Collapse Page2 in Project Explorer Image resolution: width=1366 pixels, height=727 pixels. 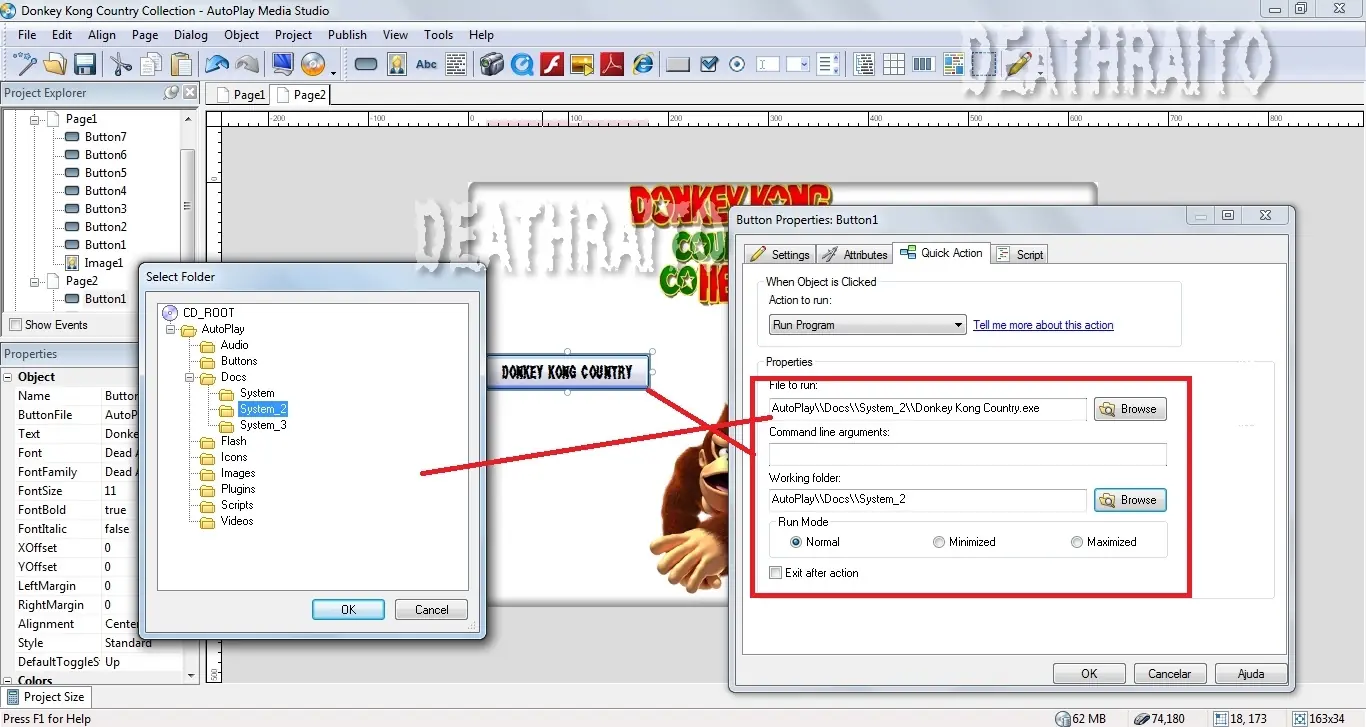34,281
